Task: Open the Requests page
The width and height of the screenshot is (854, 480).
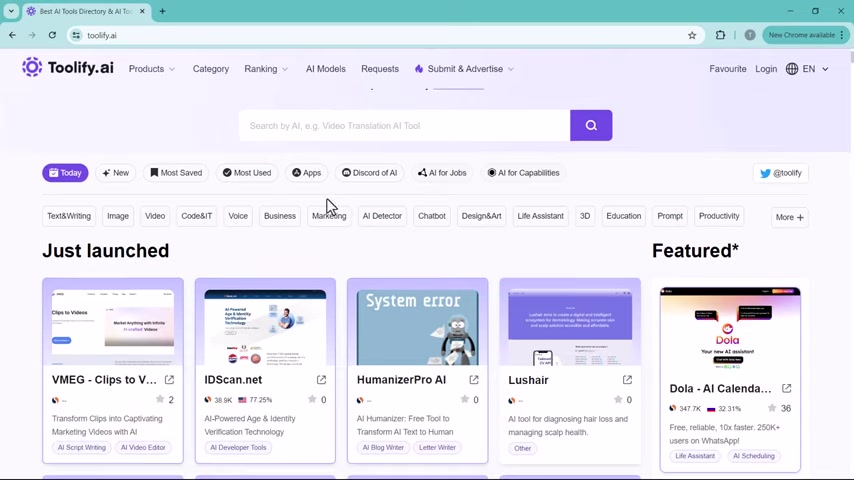Action: tap(380, 69)
